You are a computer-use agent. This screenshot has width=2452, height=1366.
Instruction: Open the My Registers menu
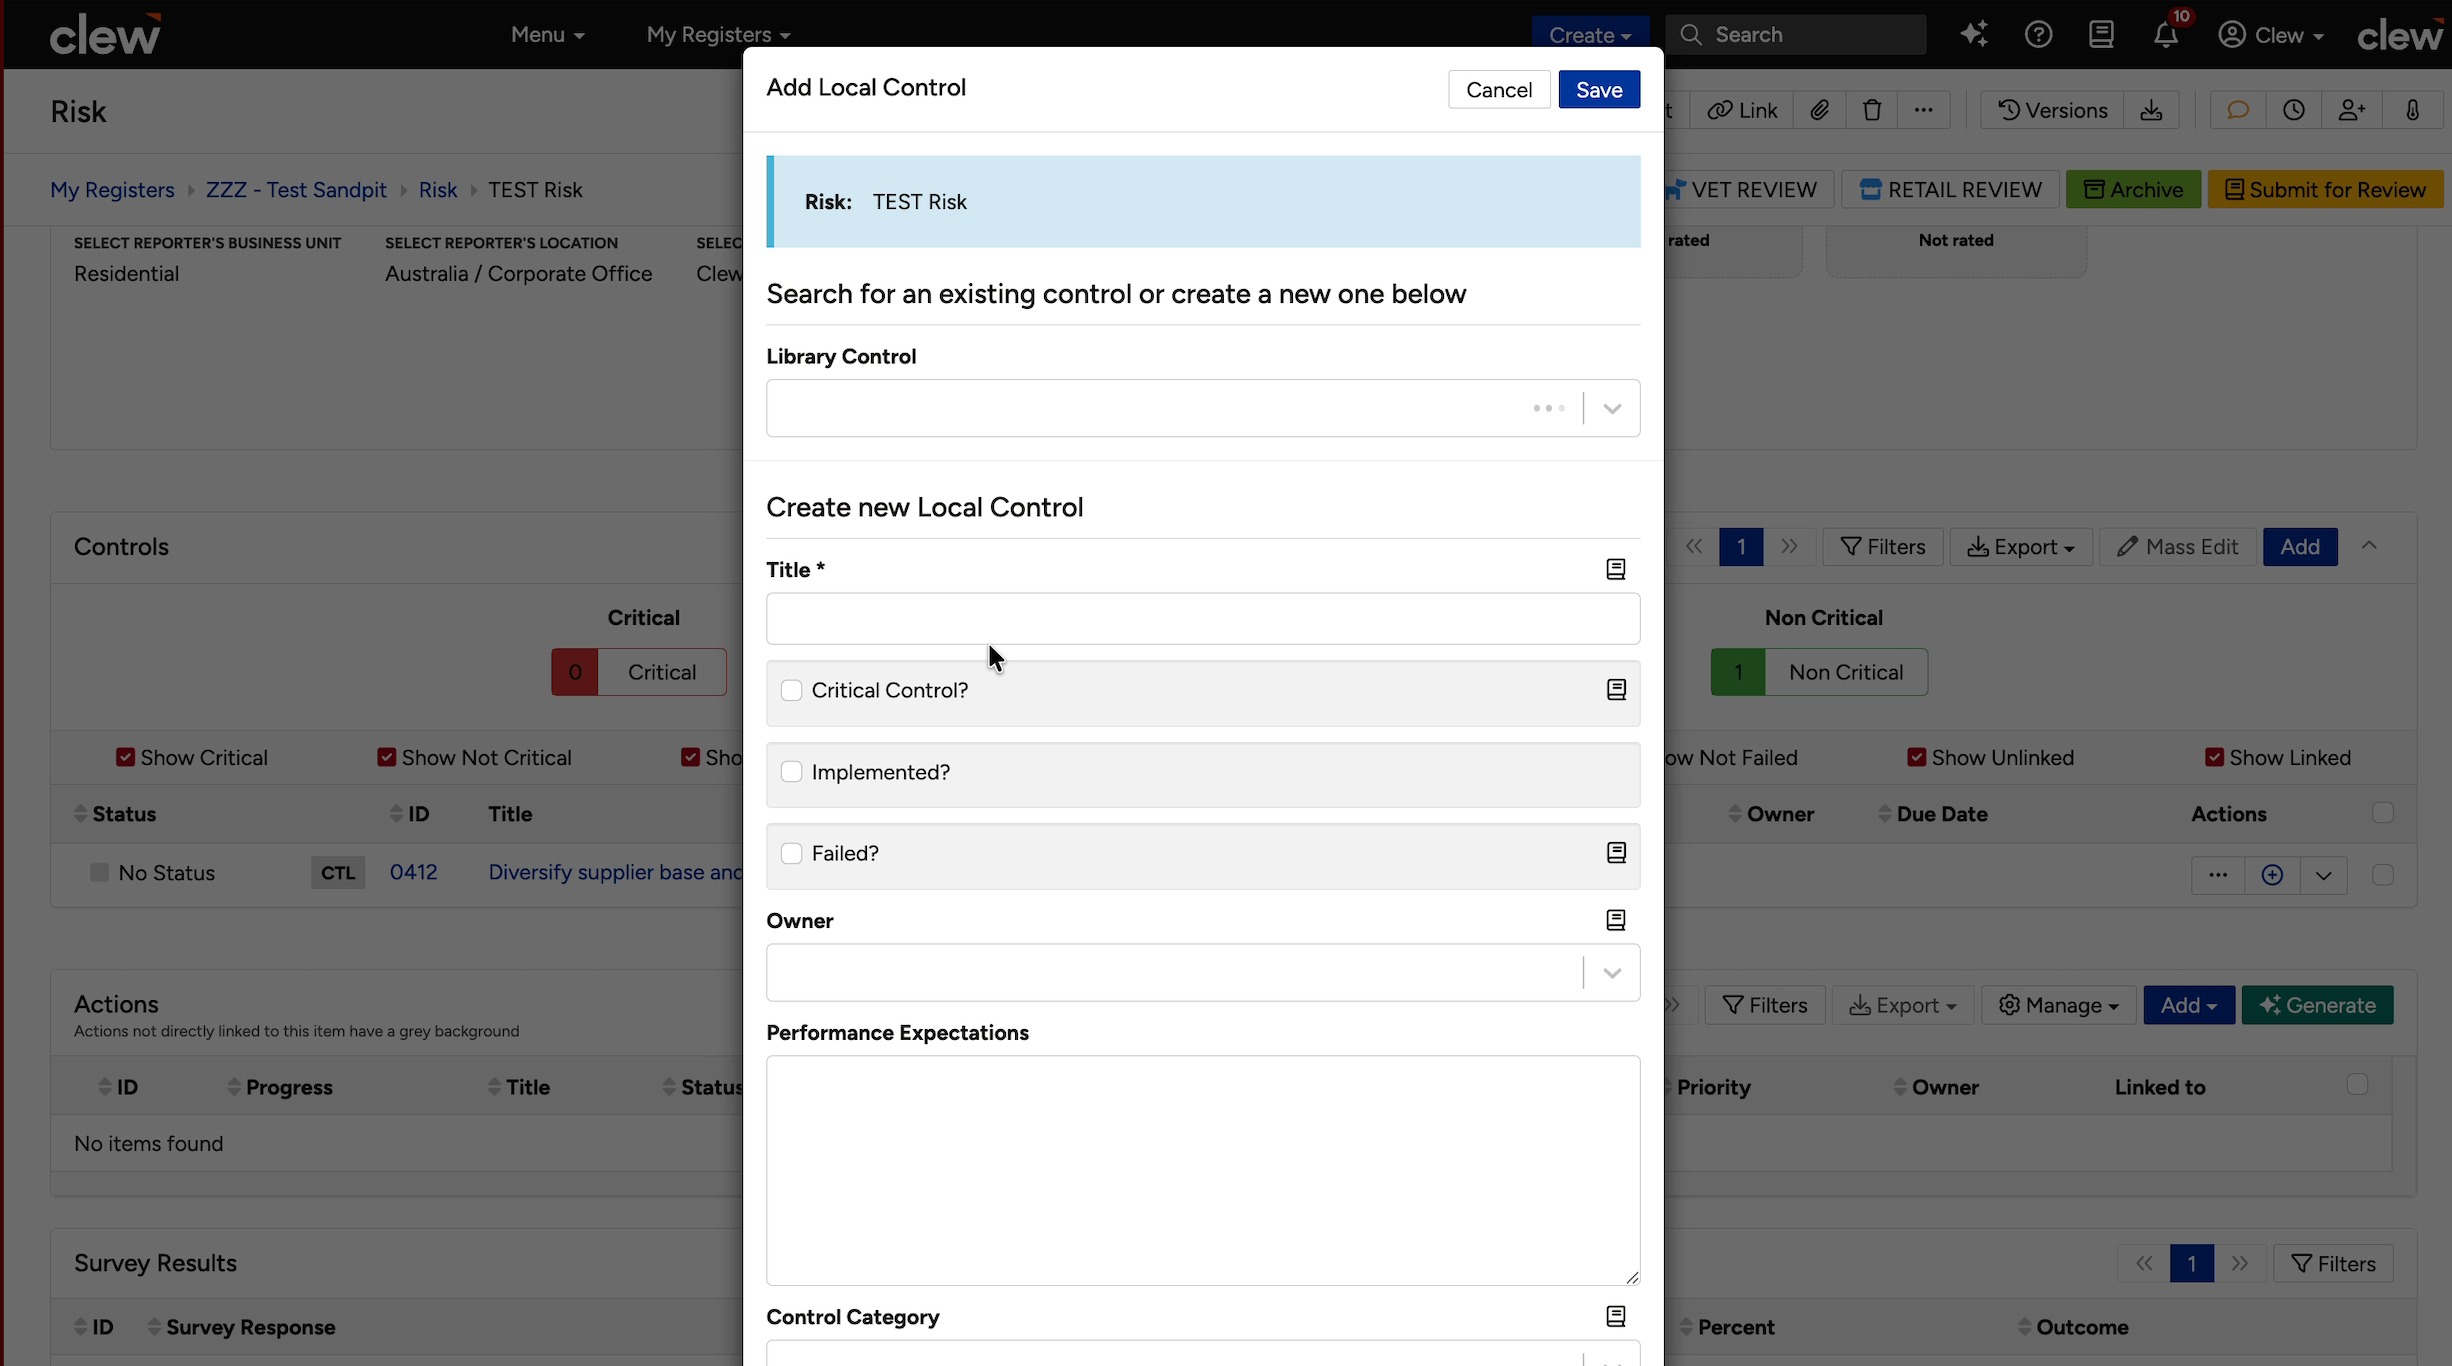(718, 35)
